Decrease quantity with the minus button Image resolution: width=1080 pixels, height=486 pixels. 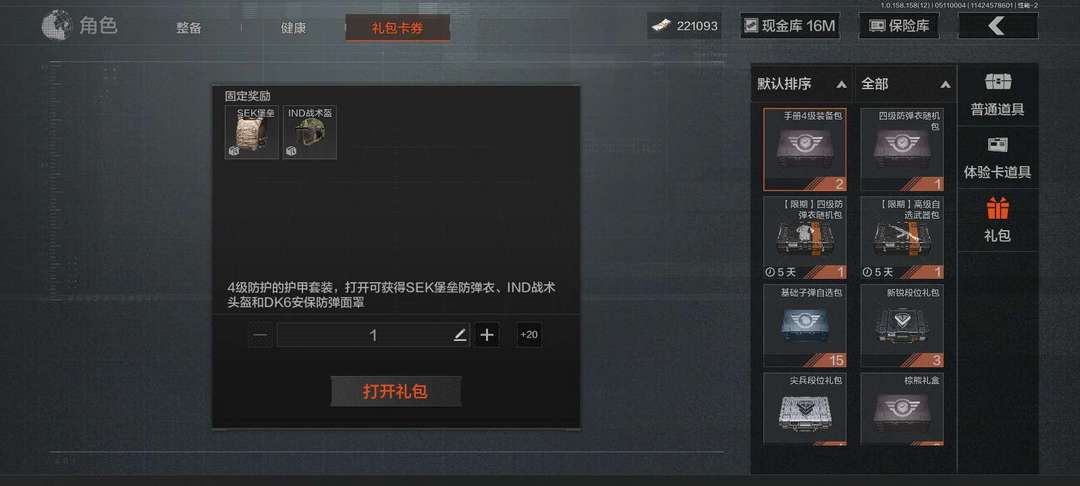pos(260,335)
